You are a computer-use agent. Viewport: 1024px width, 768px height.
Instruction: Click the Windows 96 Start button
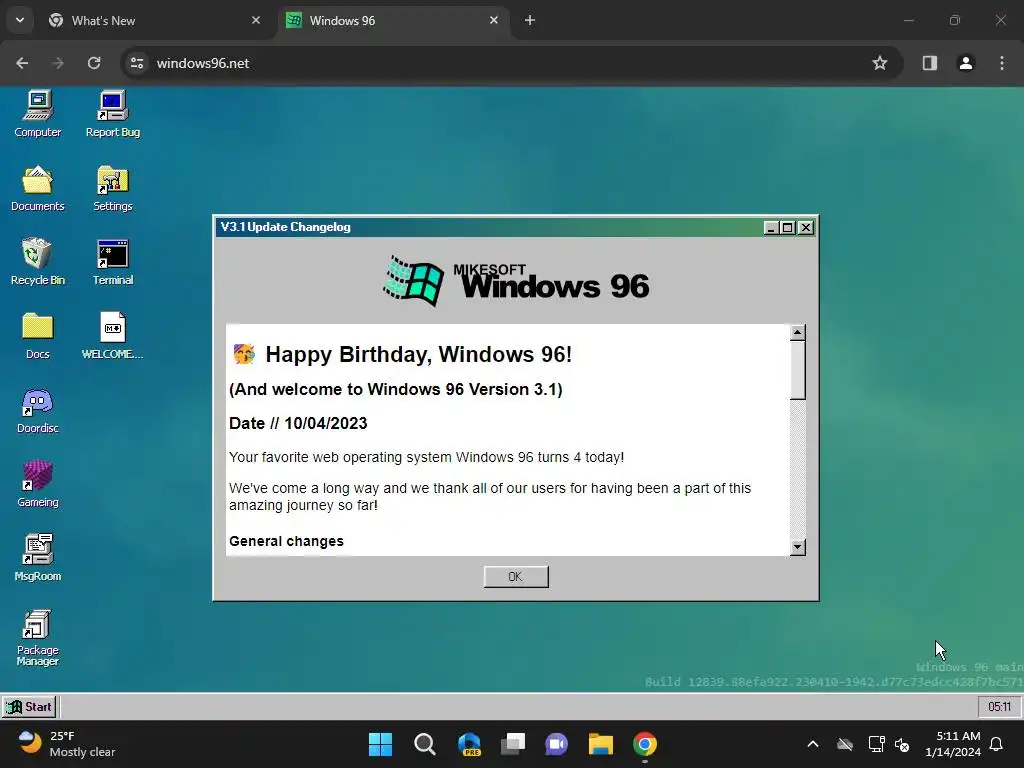click(x=29, y=707)
